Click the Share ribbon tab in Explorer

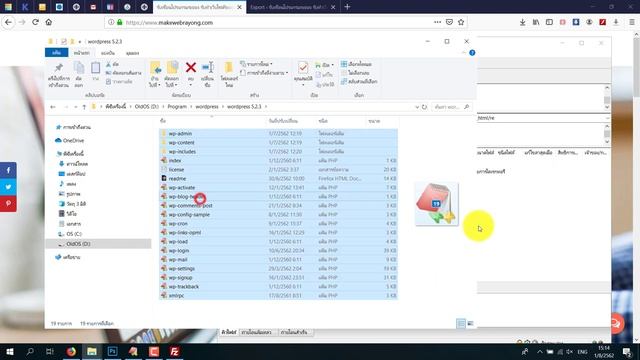[x=108, y=53]
